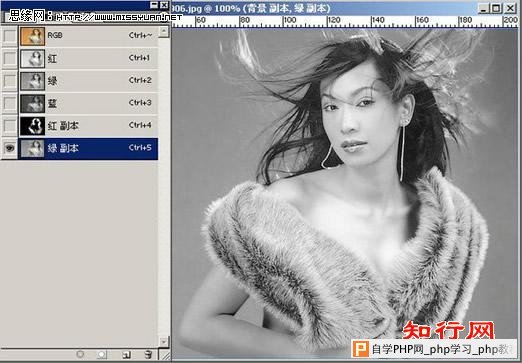Select the 红 channel row
This screenshot has width=522, height=363.
(88, 58)
